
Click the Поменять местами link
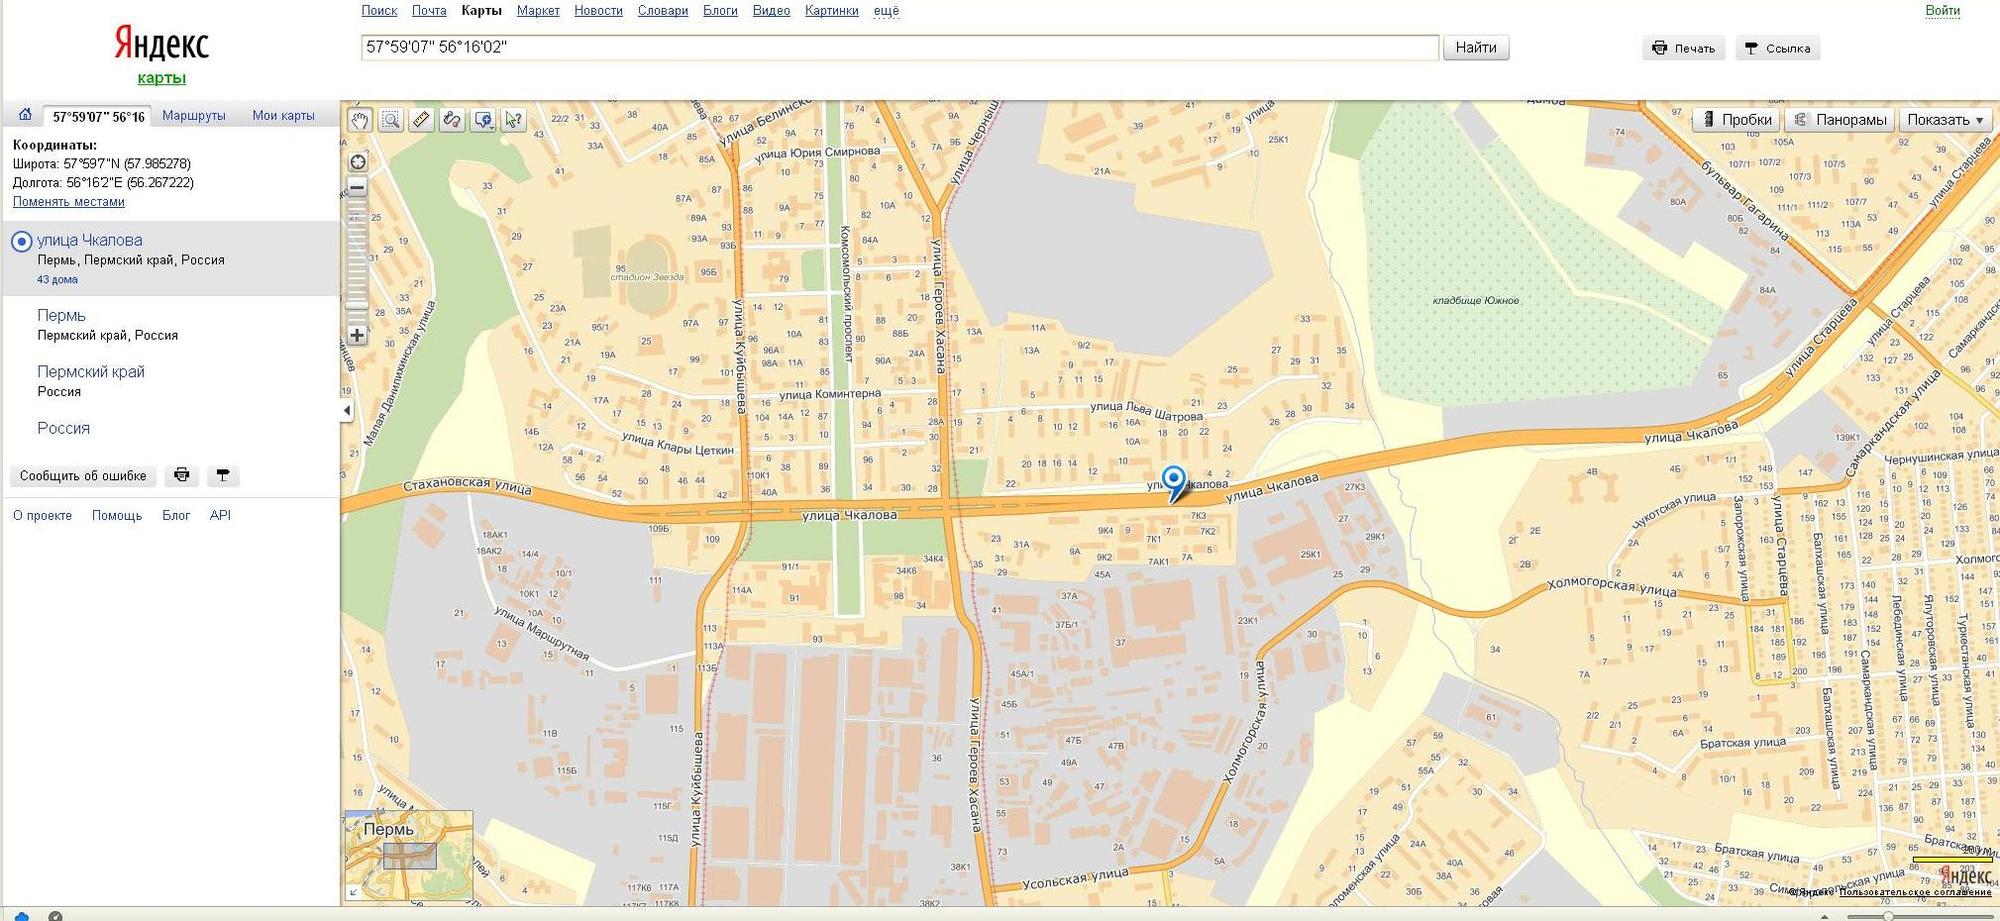69,202
